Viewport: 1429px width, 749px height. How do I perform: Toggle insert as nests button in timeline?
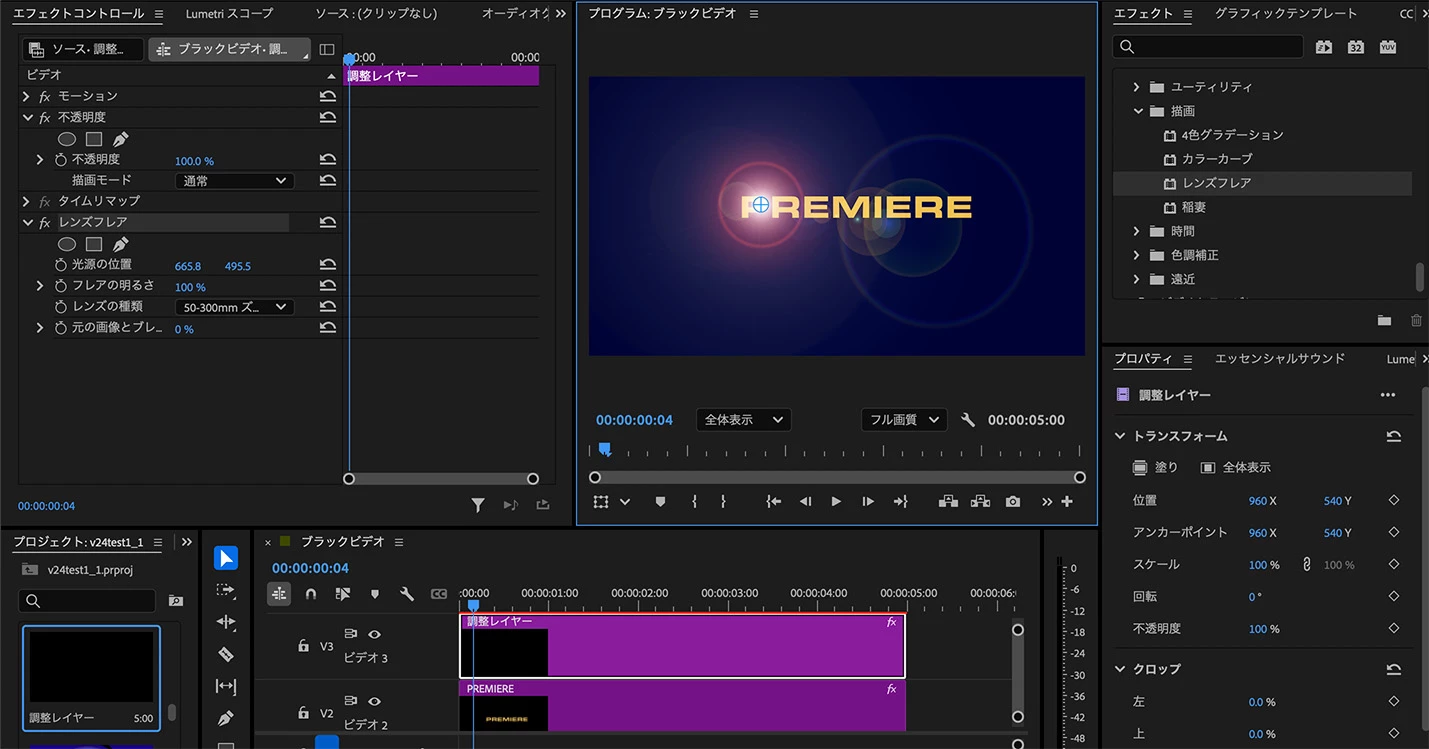[x=279, y=593]
